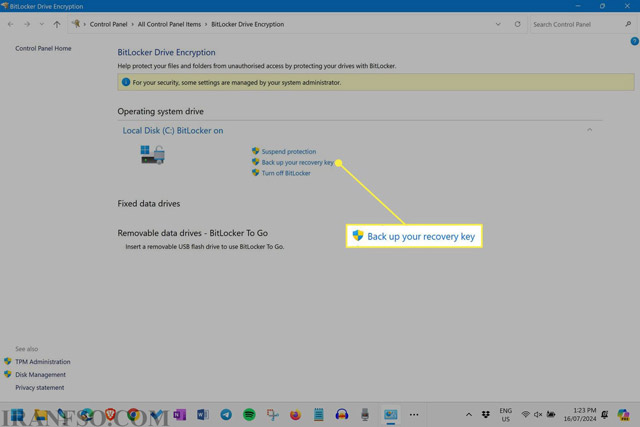Image resolution: width=640 pixels, height=427 pixels.
Task: Open Disk Management link
Action: point(40,375)
